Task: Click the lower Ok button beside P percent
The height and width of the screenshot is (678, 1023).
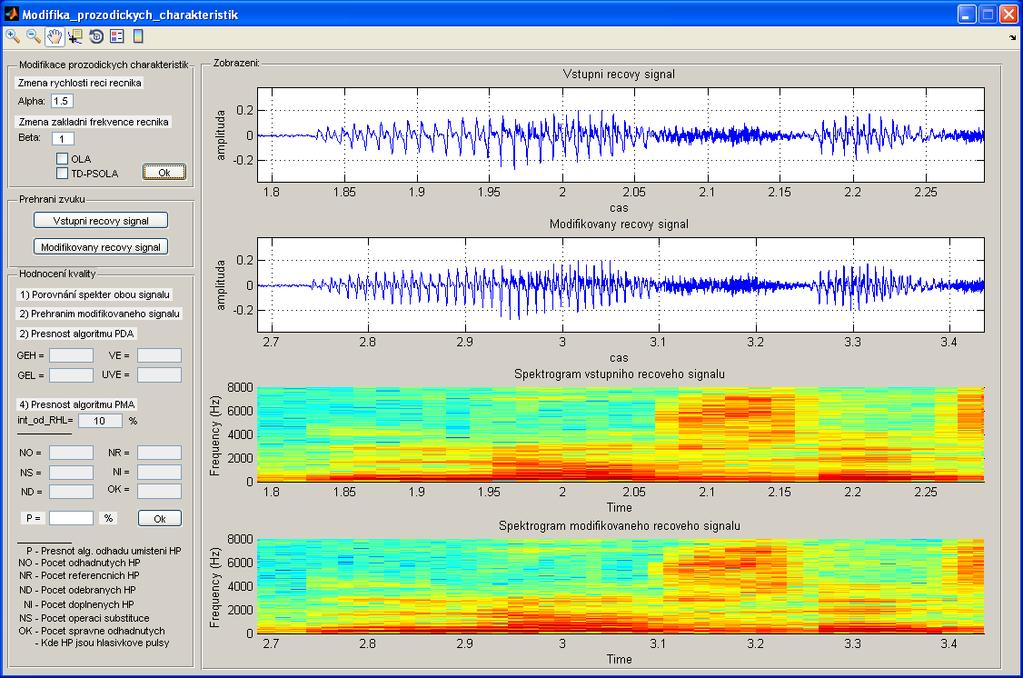Action: (160, 518)
